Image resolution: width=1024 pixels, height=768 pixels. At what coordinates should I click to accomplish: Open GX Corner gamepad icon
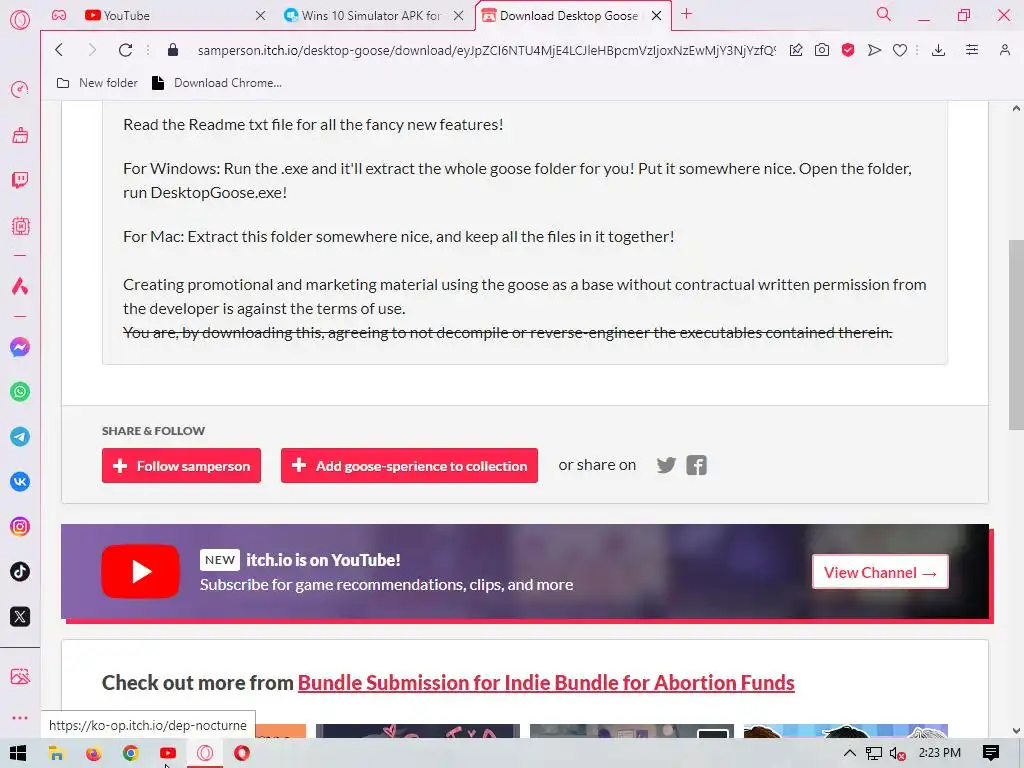click(59, 15)
